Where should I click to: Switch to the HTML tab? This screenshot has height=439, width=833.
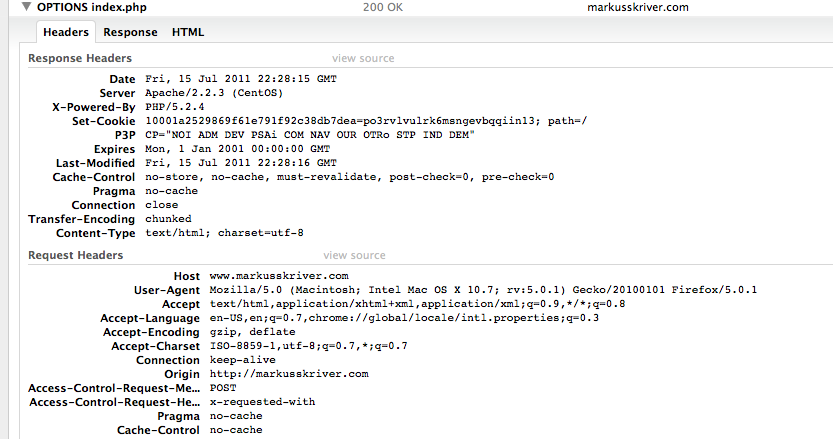pos(188,32)
